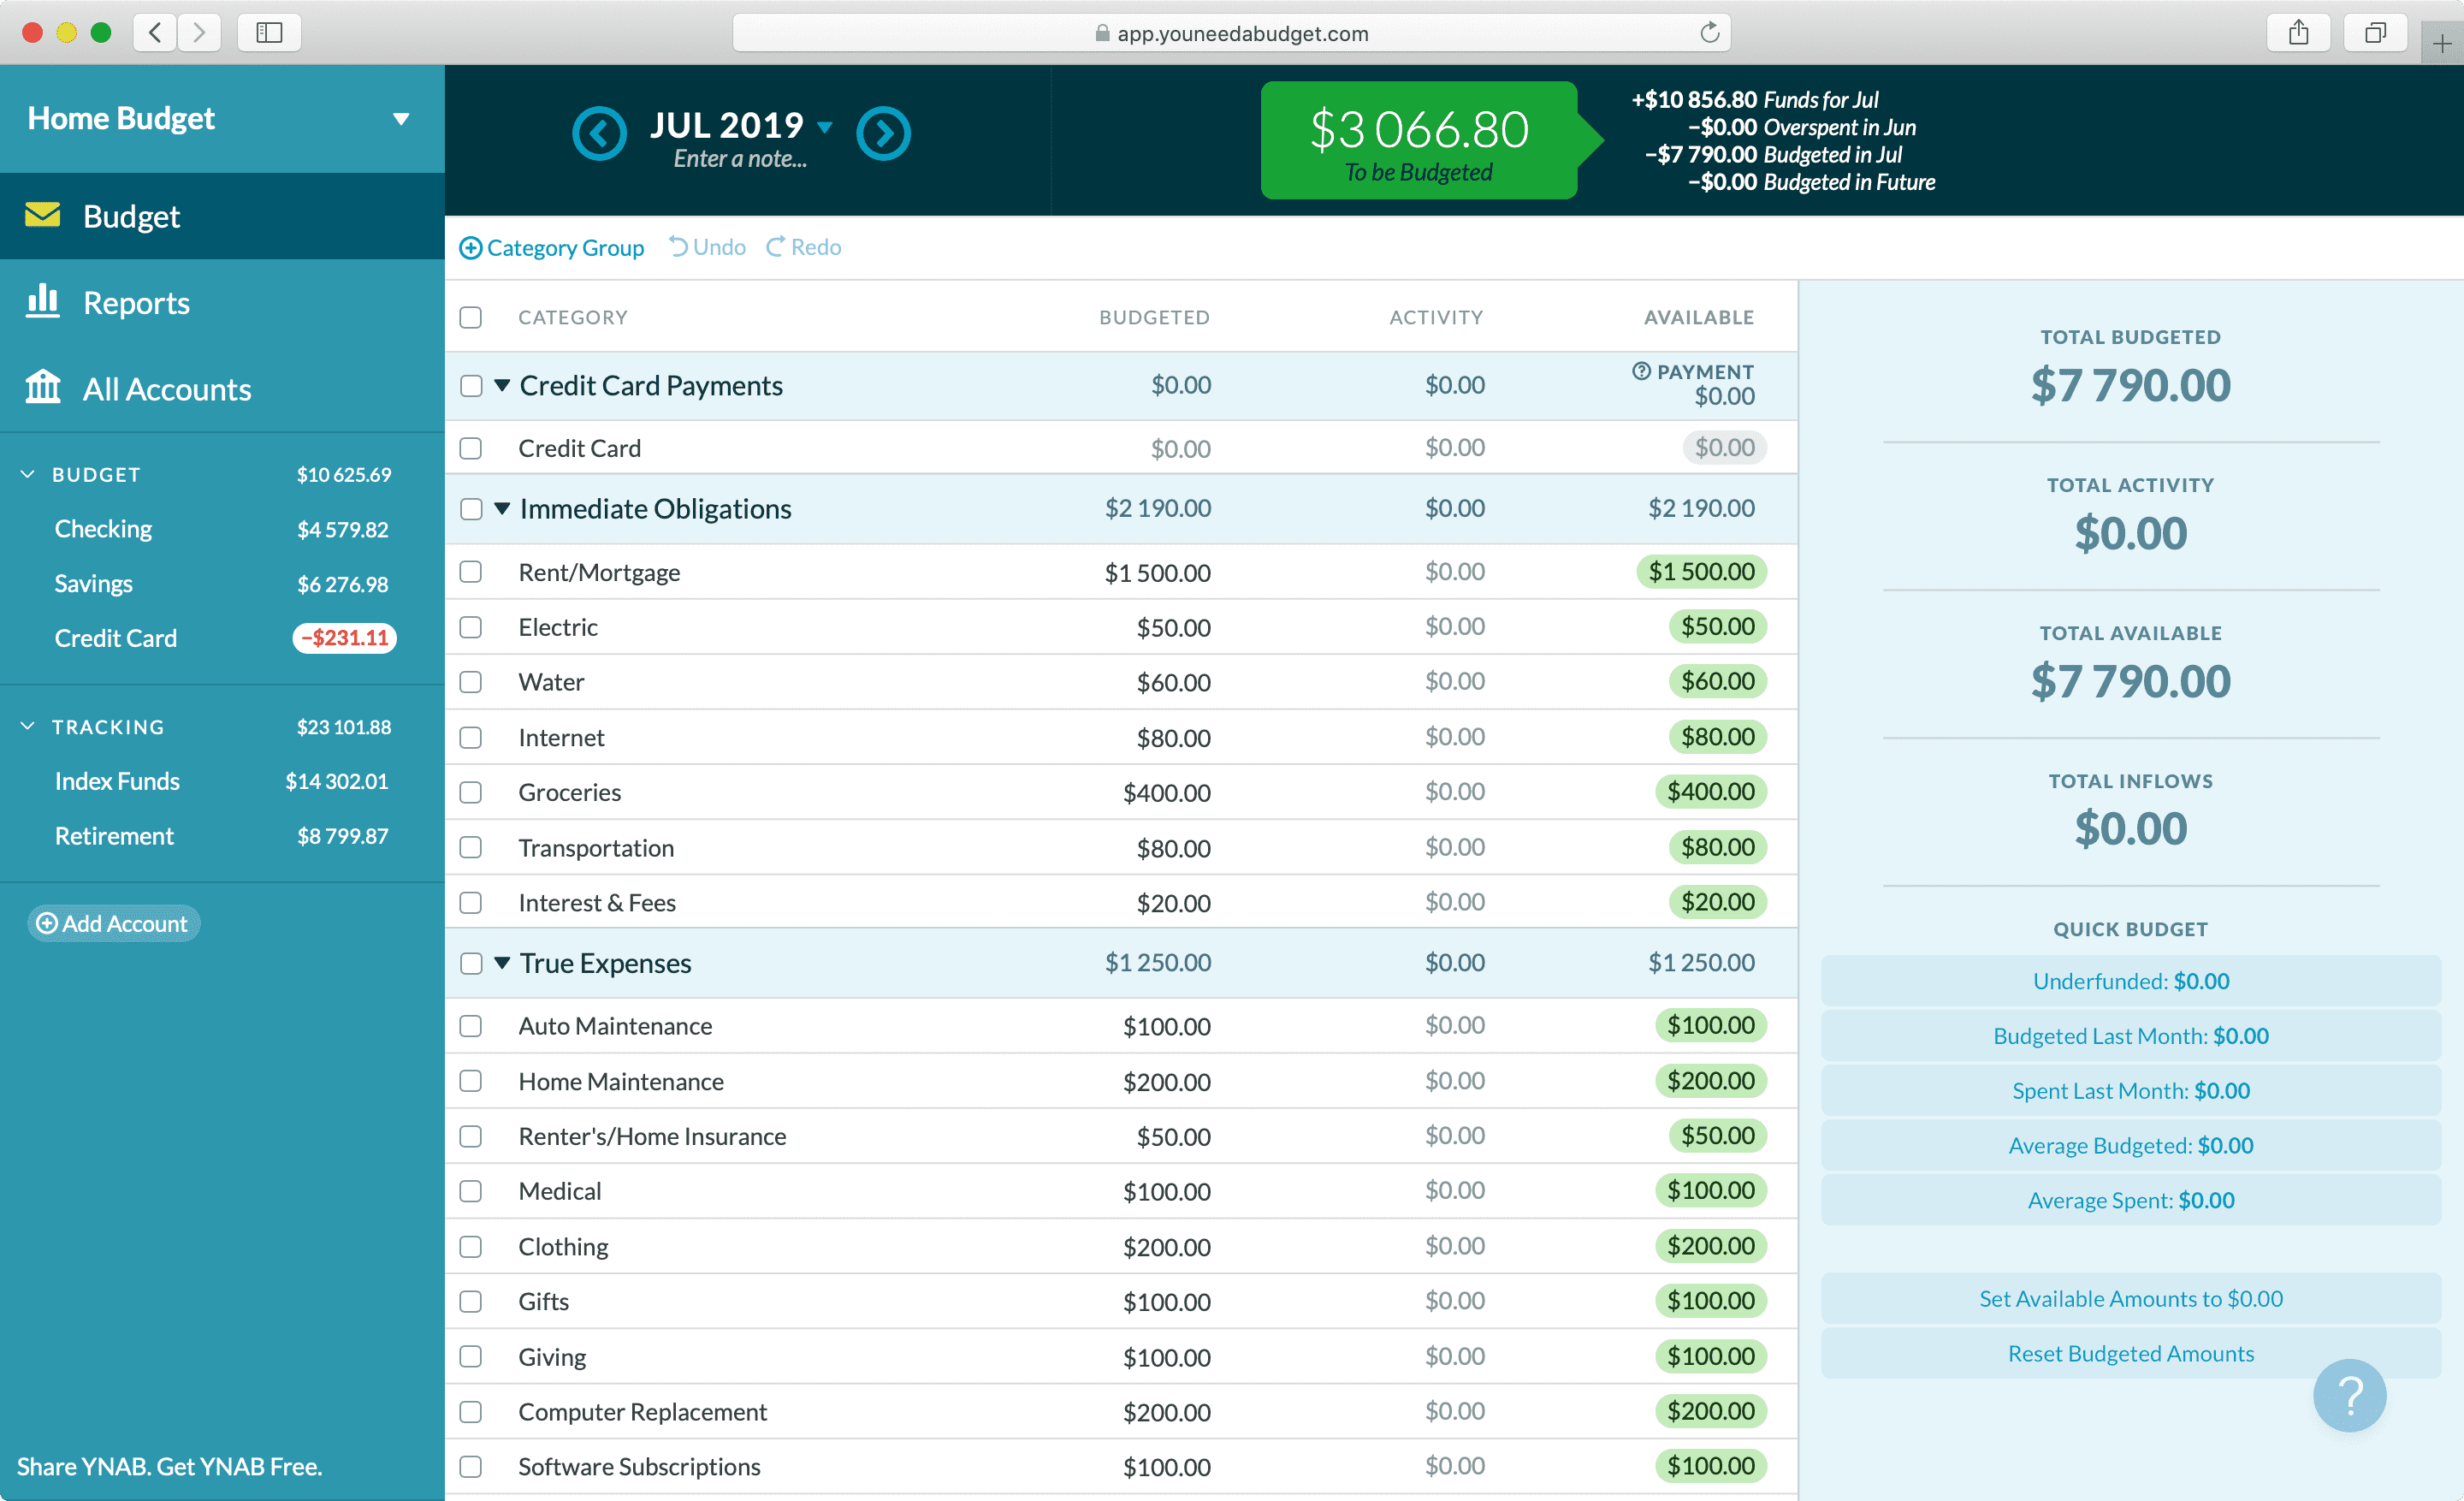Click Add Account button in sidebar
This screenshot has height=1501, width=2464.
(113, 922)
